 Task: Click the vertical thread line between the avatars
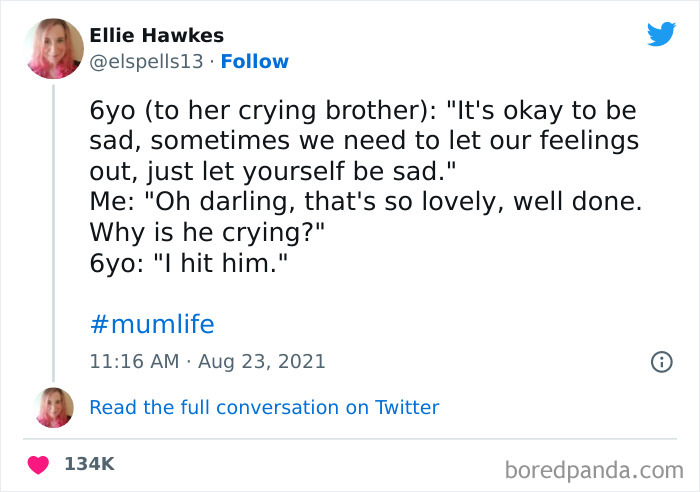[x=53, y=230]
